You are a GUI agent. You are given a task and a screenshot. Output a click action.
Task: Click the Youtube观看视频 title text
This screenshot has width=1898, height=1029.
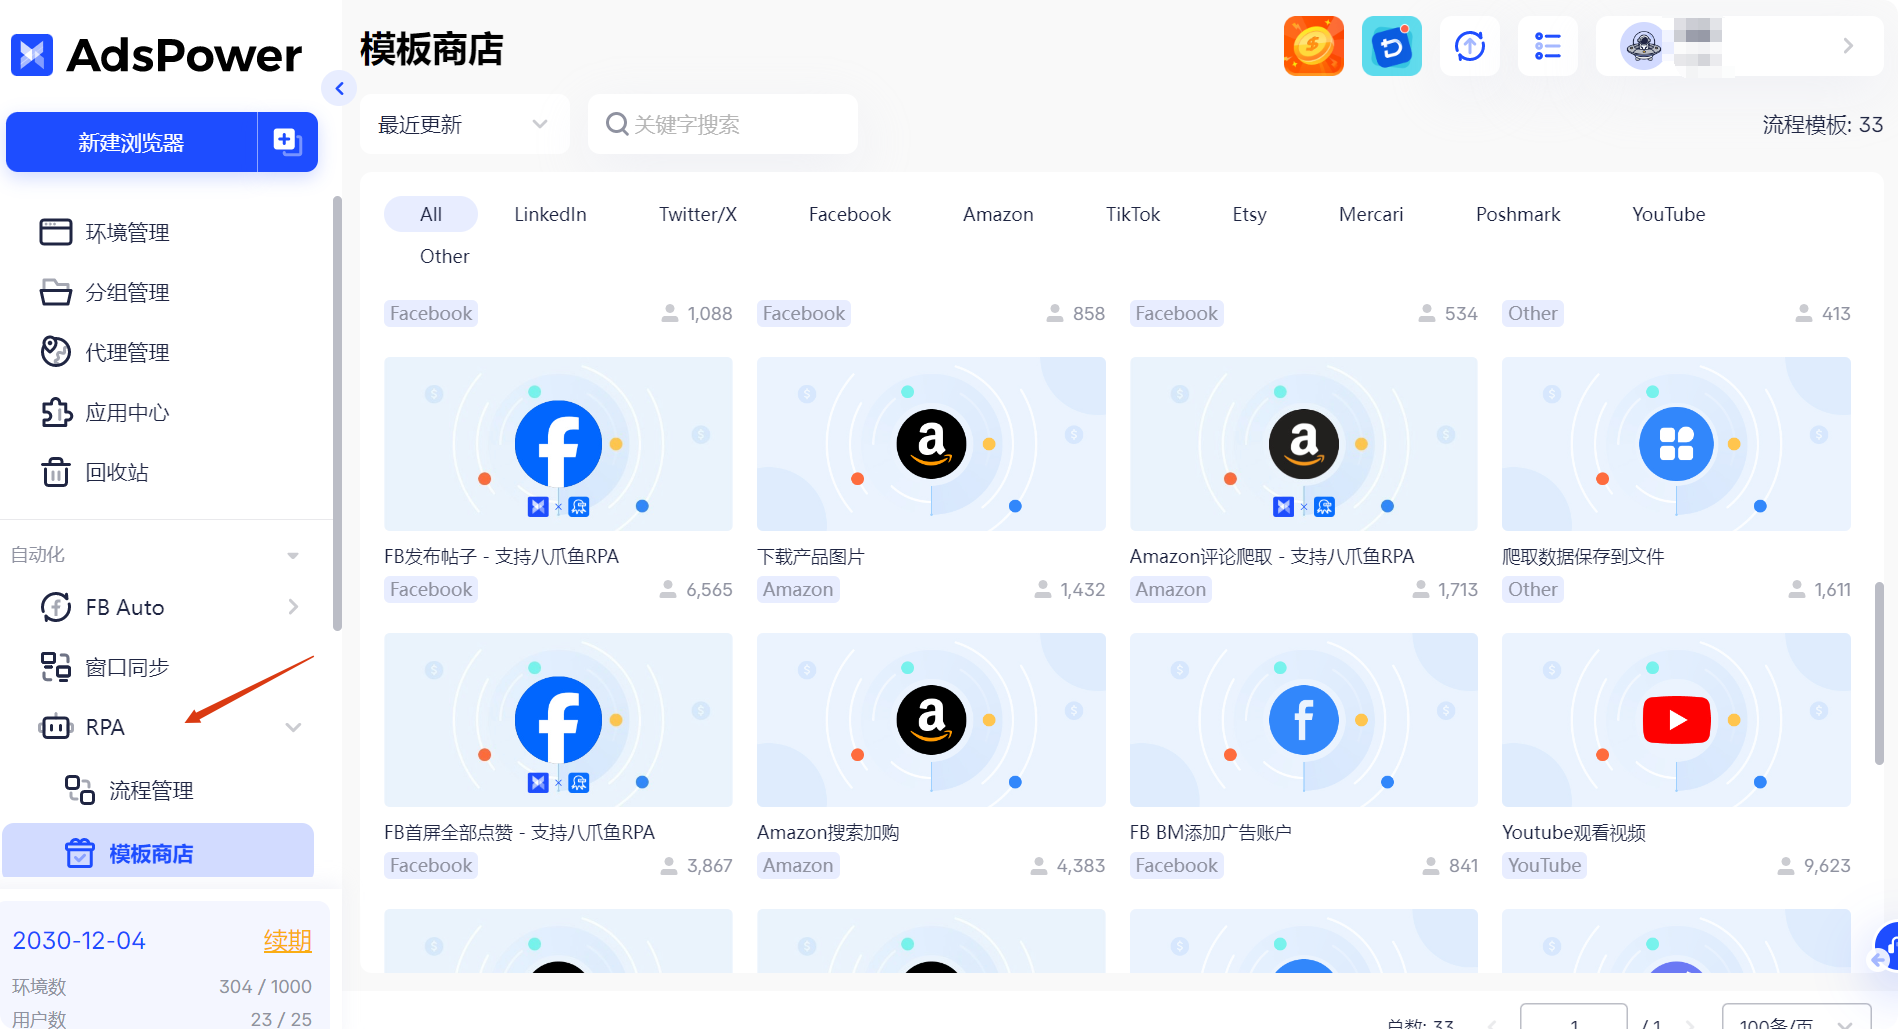1574,832
